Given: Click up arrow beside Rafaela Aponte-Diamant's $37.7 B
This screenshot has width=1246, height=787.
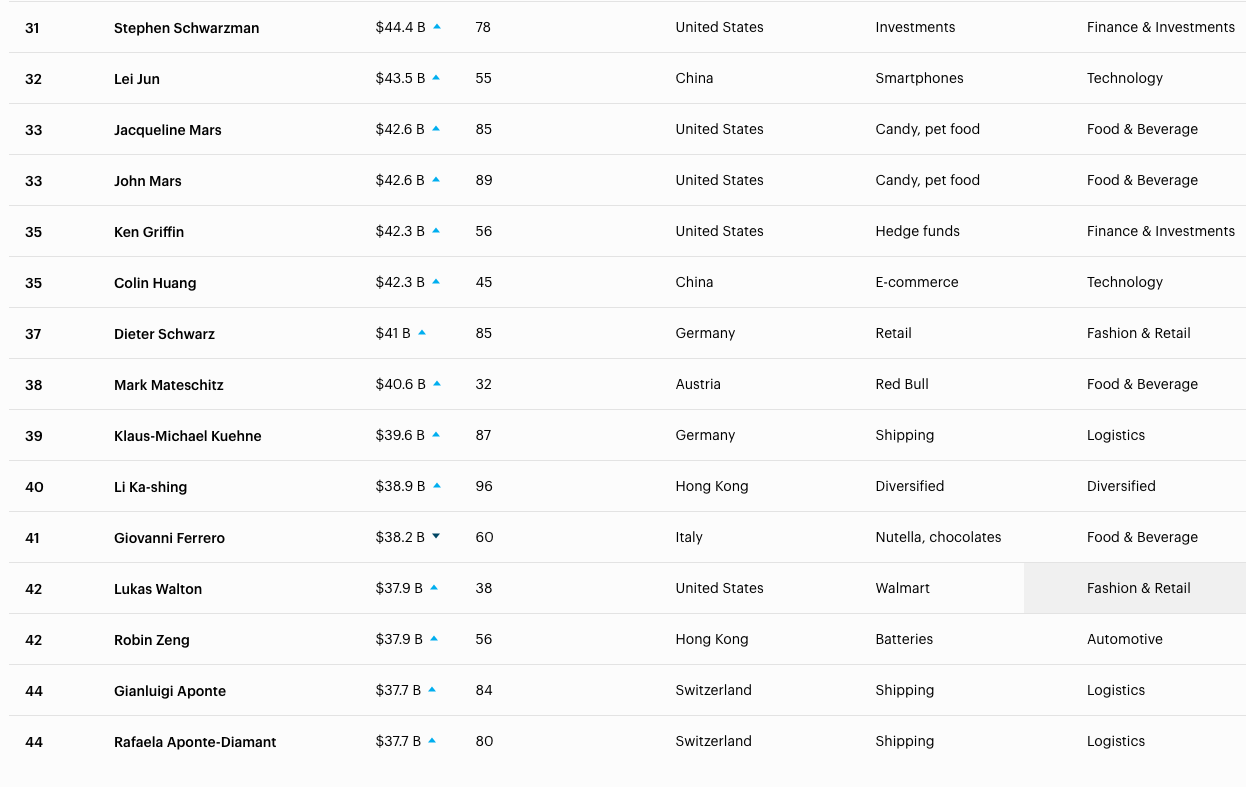Looking at the screenshot, I should 432,741.
